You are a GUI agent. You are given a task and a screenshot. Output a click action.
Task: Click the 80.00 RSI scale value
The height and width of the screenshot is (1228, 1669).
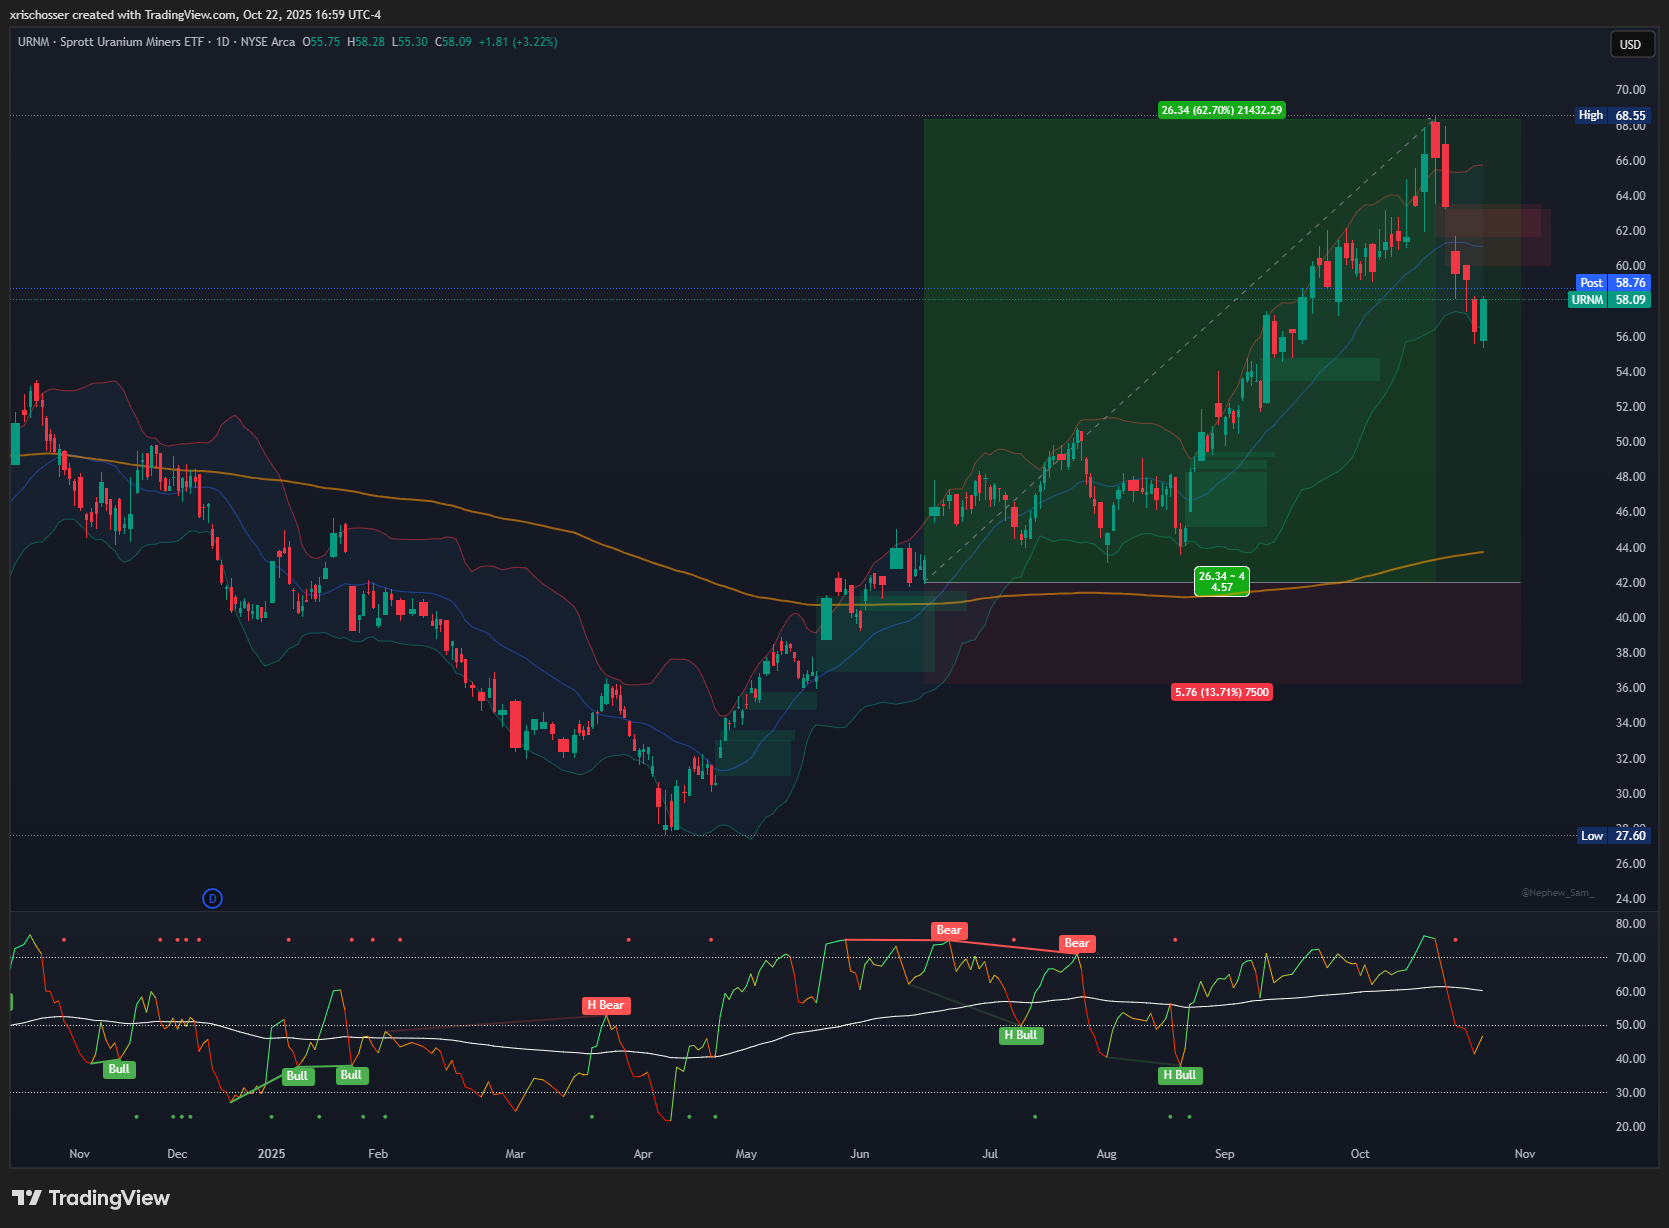click(1630, 924)
